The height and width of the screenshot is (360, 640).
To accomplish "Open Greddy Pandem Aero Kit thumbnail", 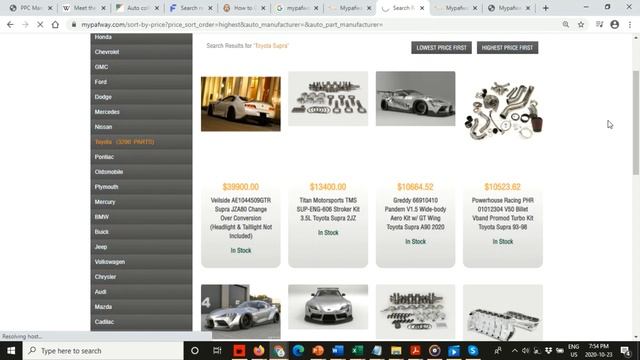I will click(x=416, y=98).
